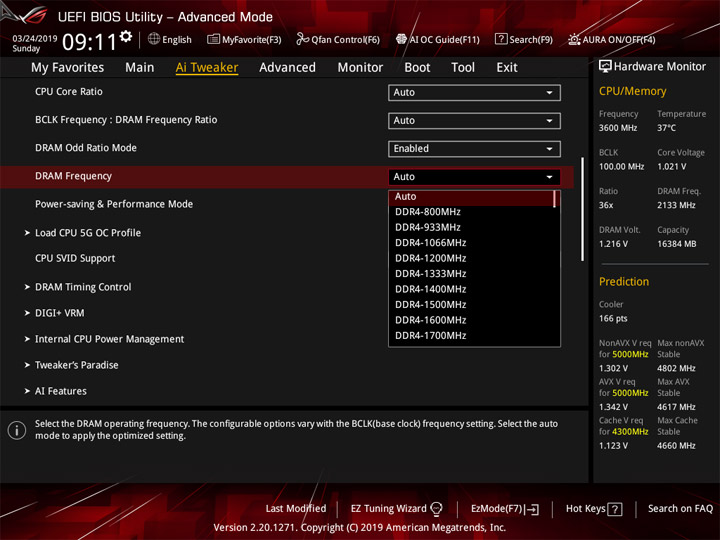This screenshot has height=540, width=720.
Task: Click the English language globe icon
Action: pyautogui.click(x=154, y=39)
